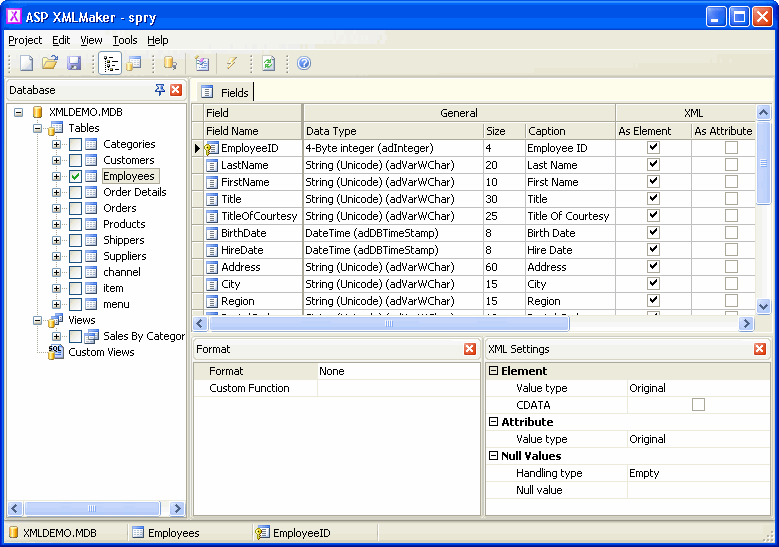Collapse the Tables tree node
Screen dimensions: 779x547
(38, 128)
